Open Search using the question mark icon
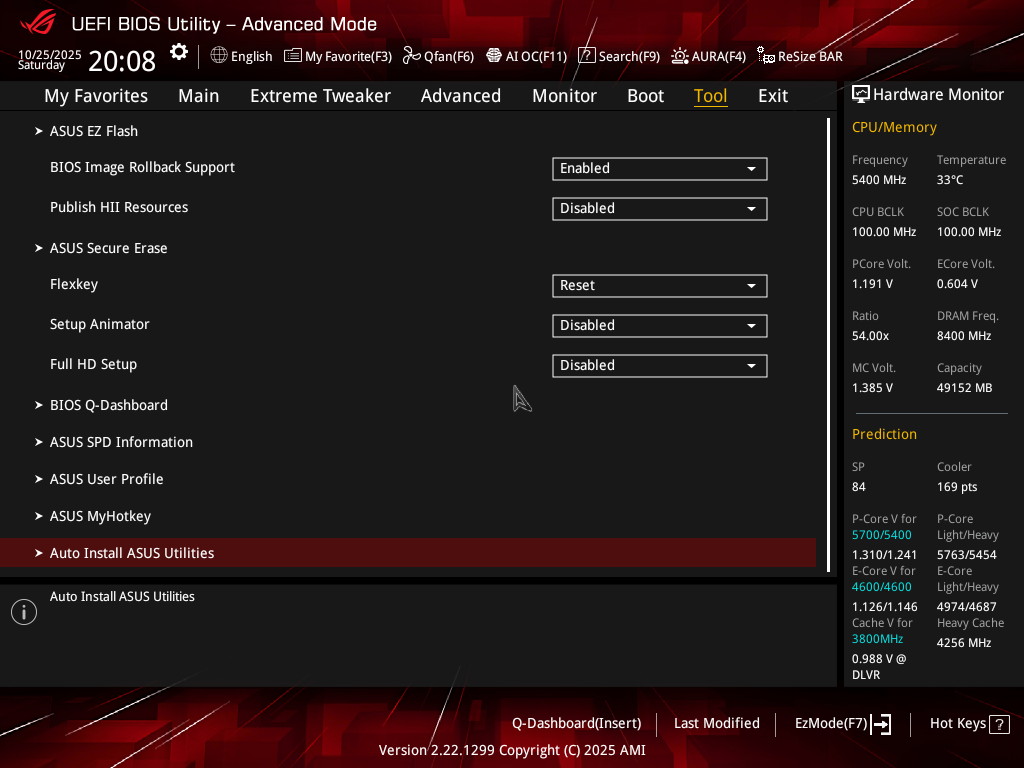The height and width of the screenshot is (768, 1024). click(587, 56)
